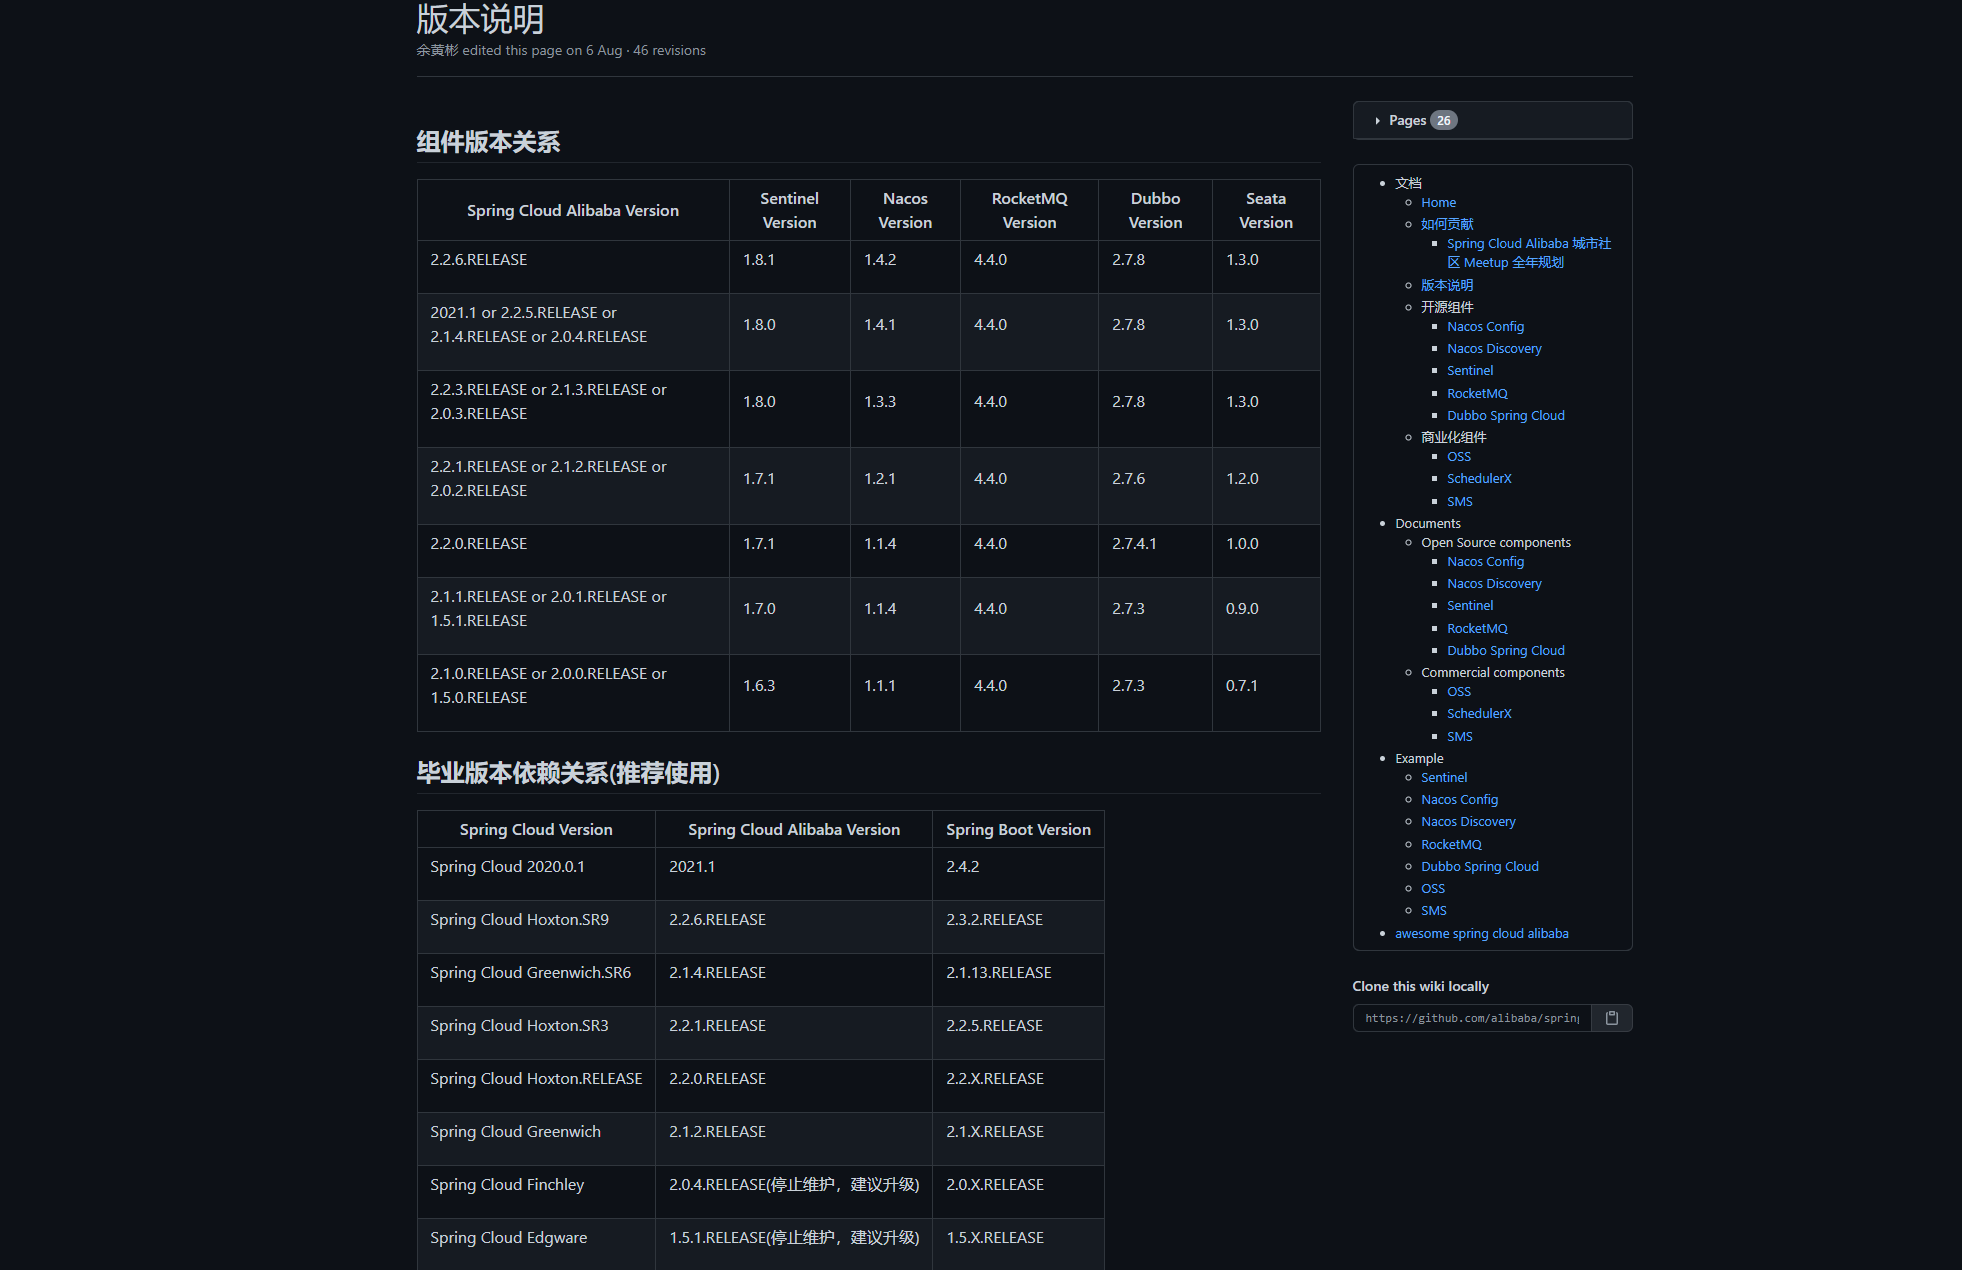This screenshot has width=1962, height=1270.
Task: Select the Spring Cloud Hoxton.SR3 cell
Action: click(536, 1033)
